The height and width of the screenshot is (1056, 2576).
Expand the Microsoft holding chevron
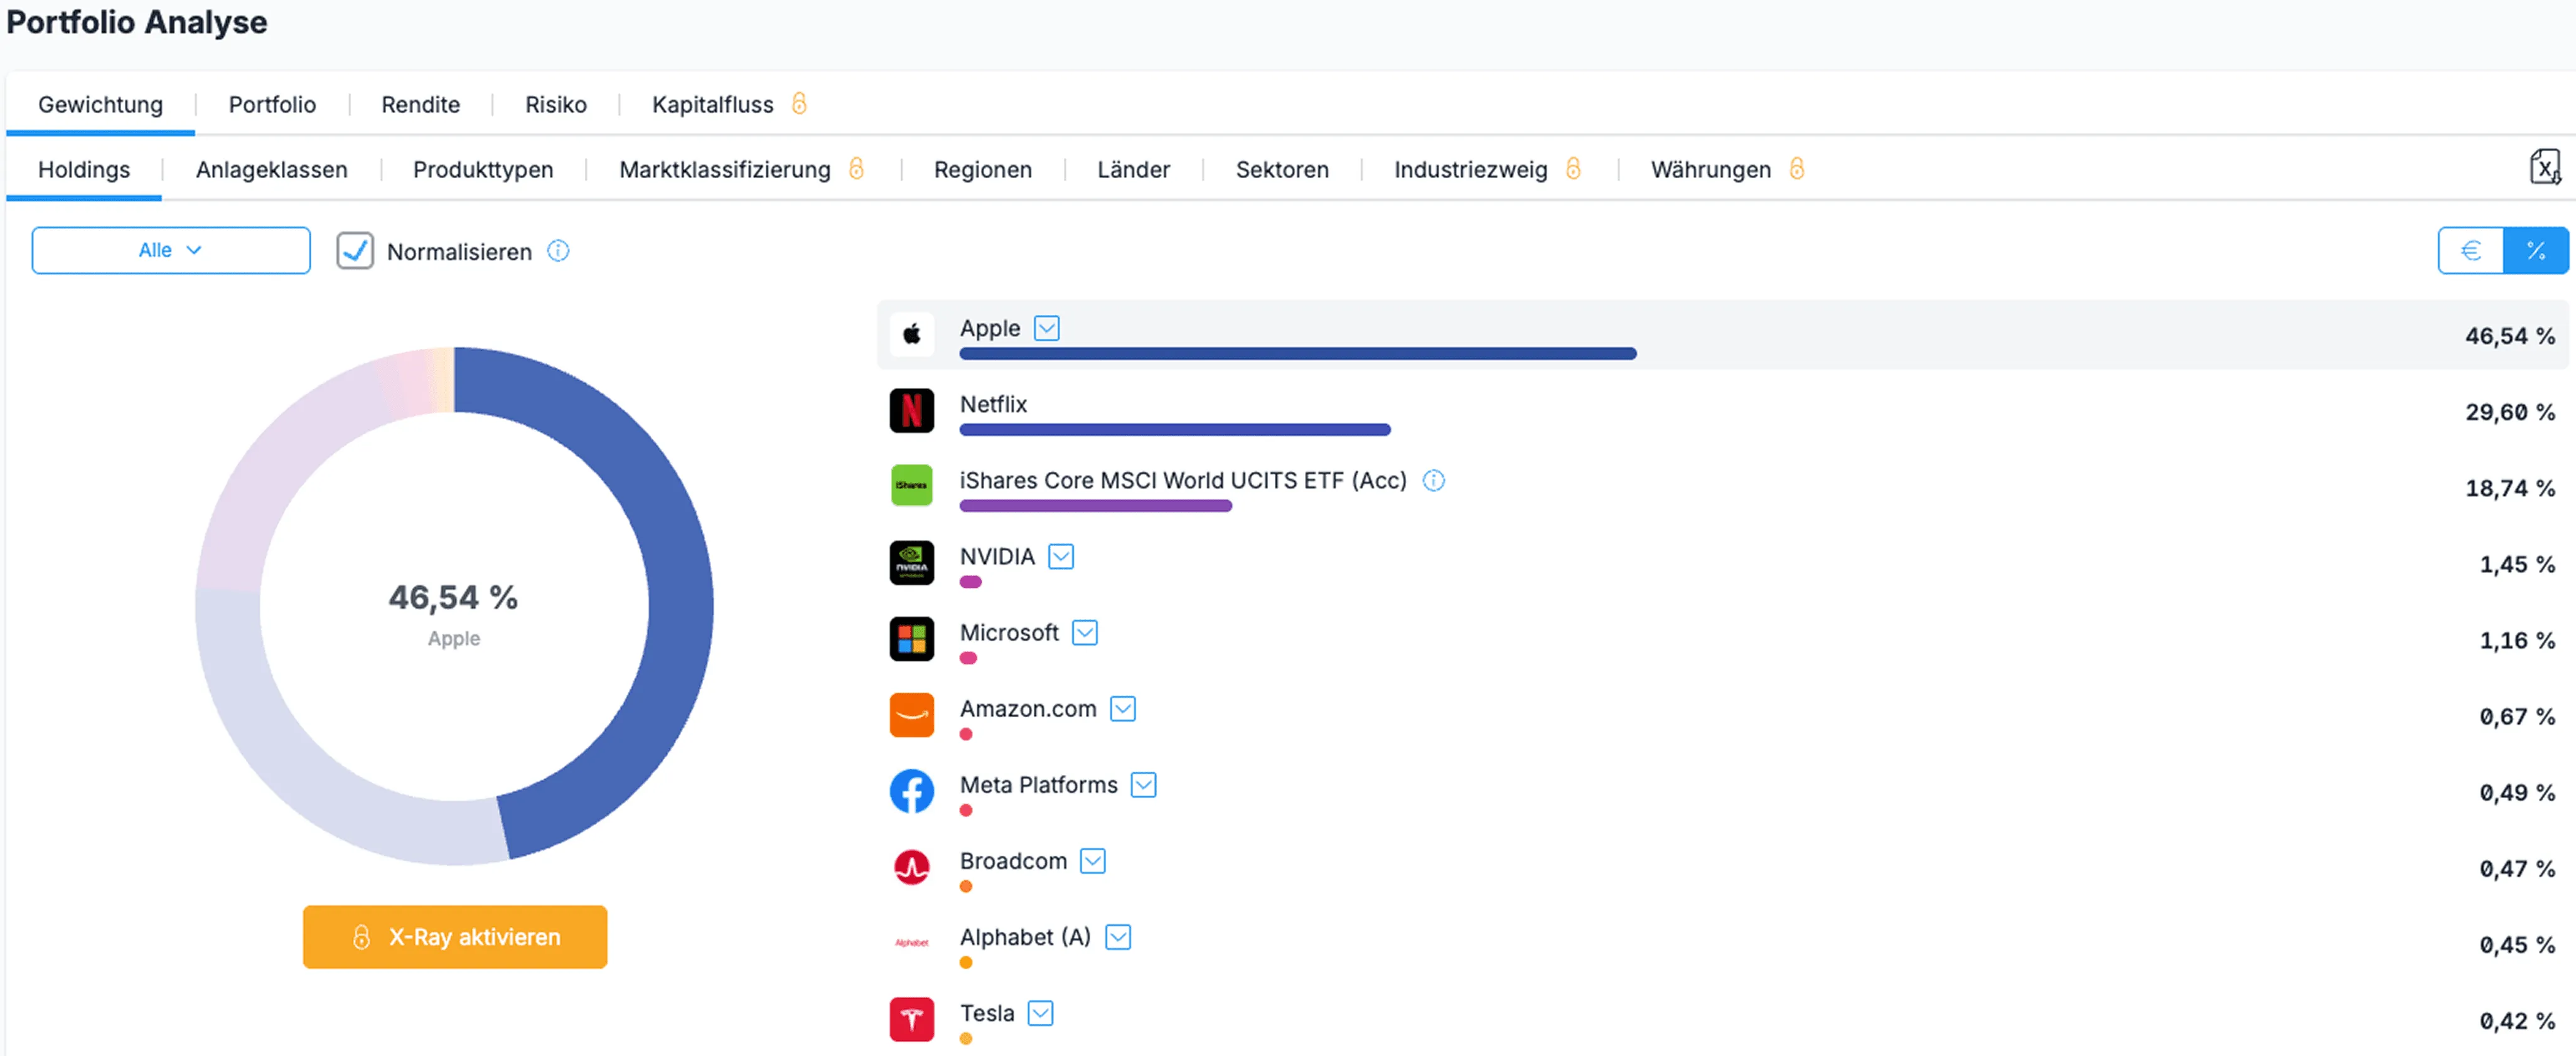[x=1084, y=632]
